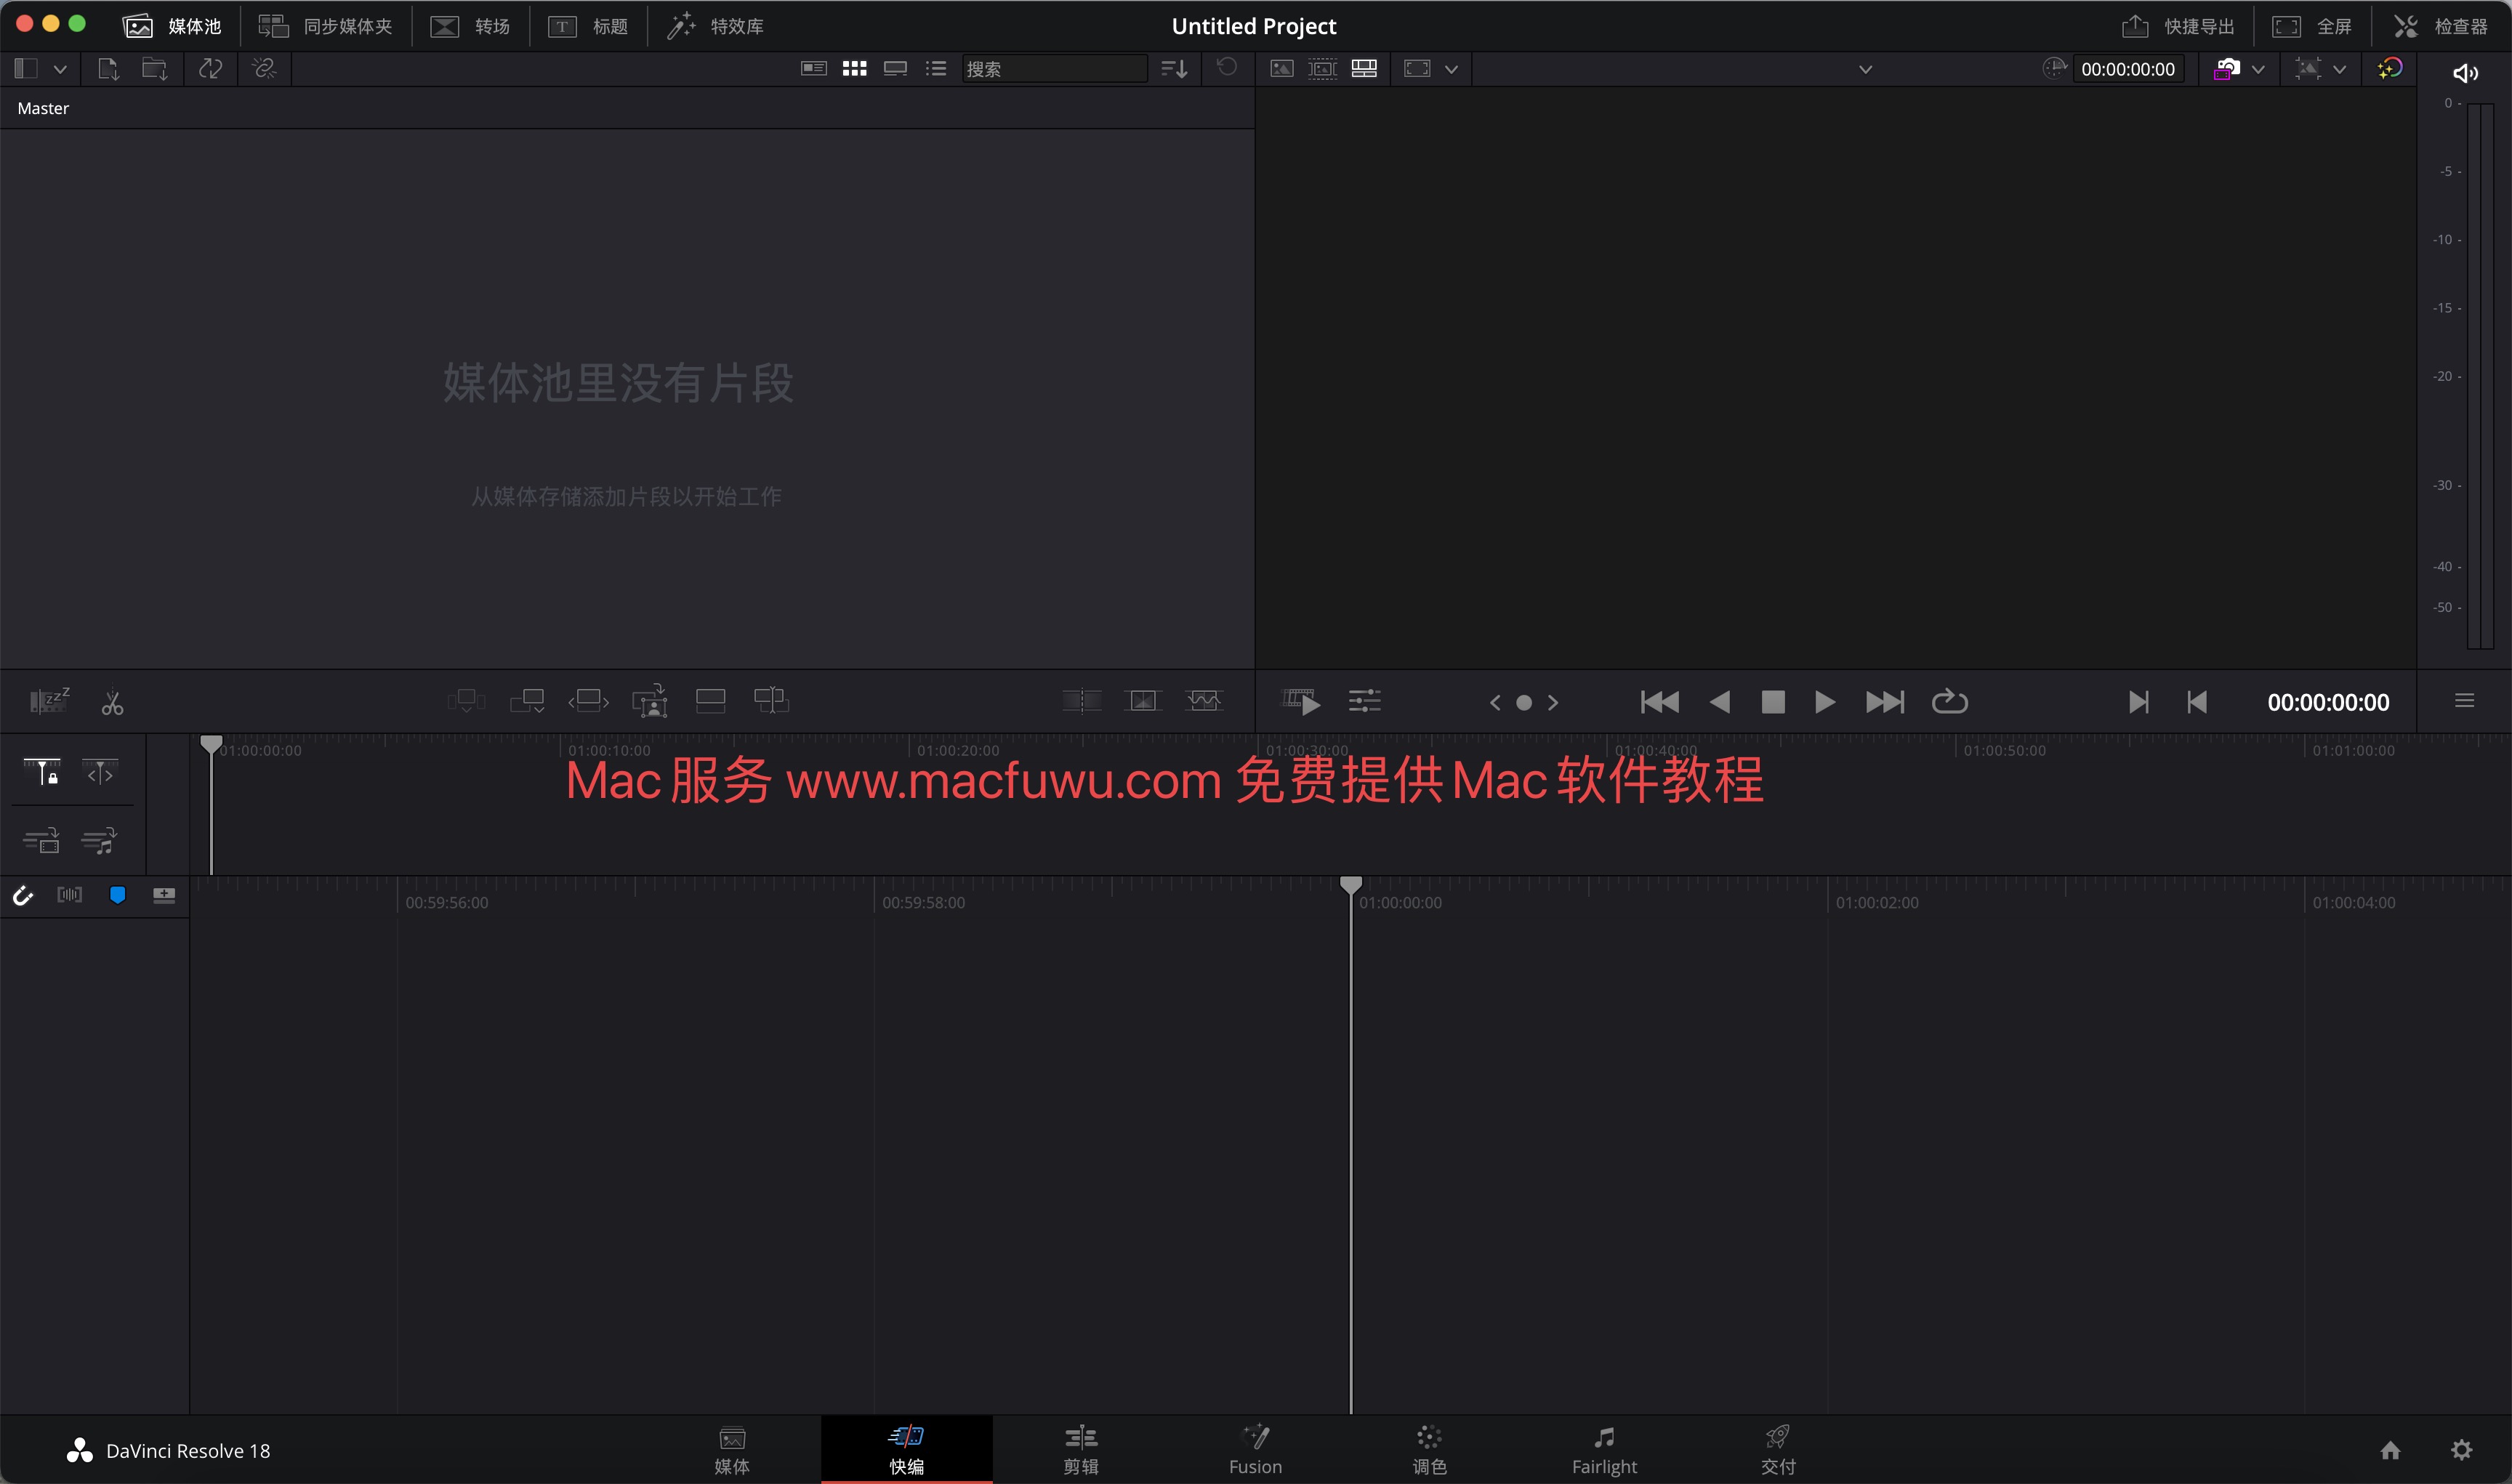Viewport: 2512px width, 1484px height.
Task: Toggle audio trim waveform display
Action: click(69, 895)
